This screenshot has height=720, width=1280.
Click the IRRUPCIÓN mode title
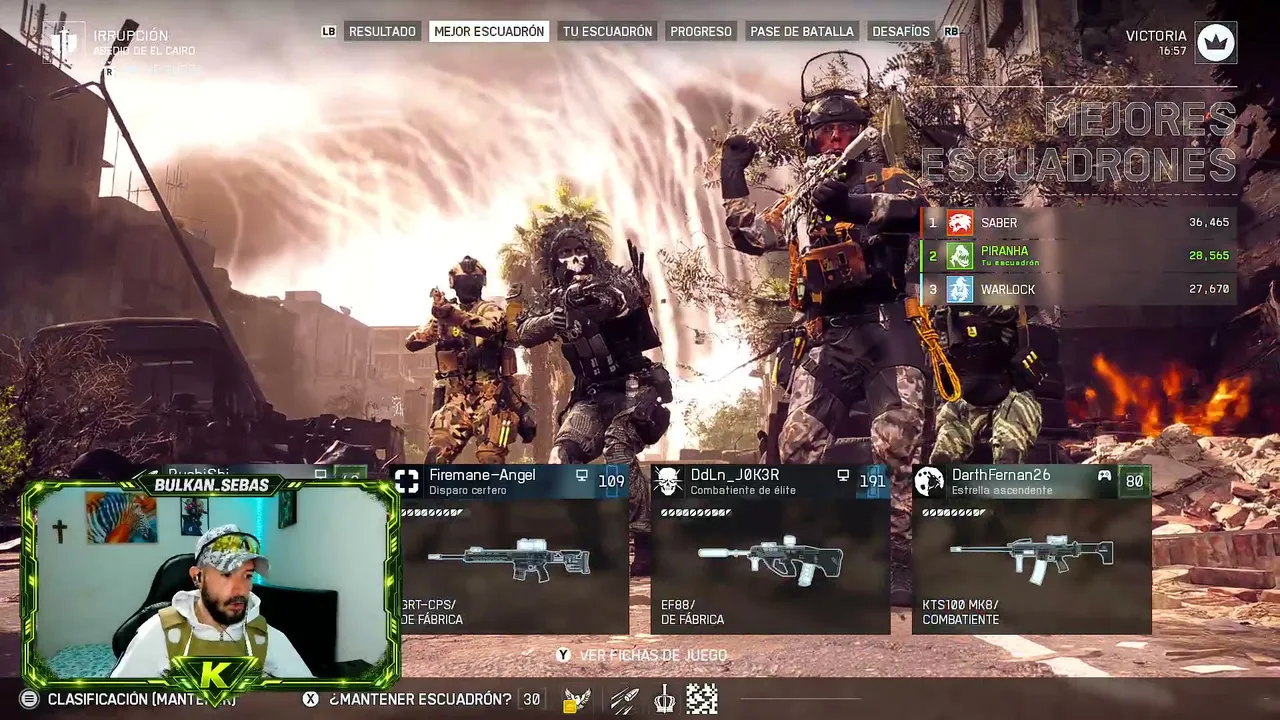[x=131, y=36]
